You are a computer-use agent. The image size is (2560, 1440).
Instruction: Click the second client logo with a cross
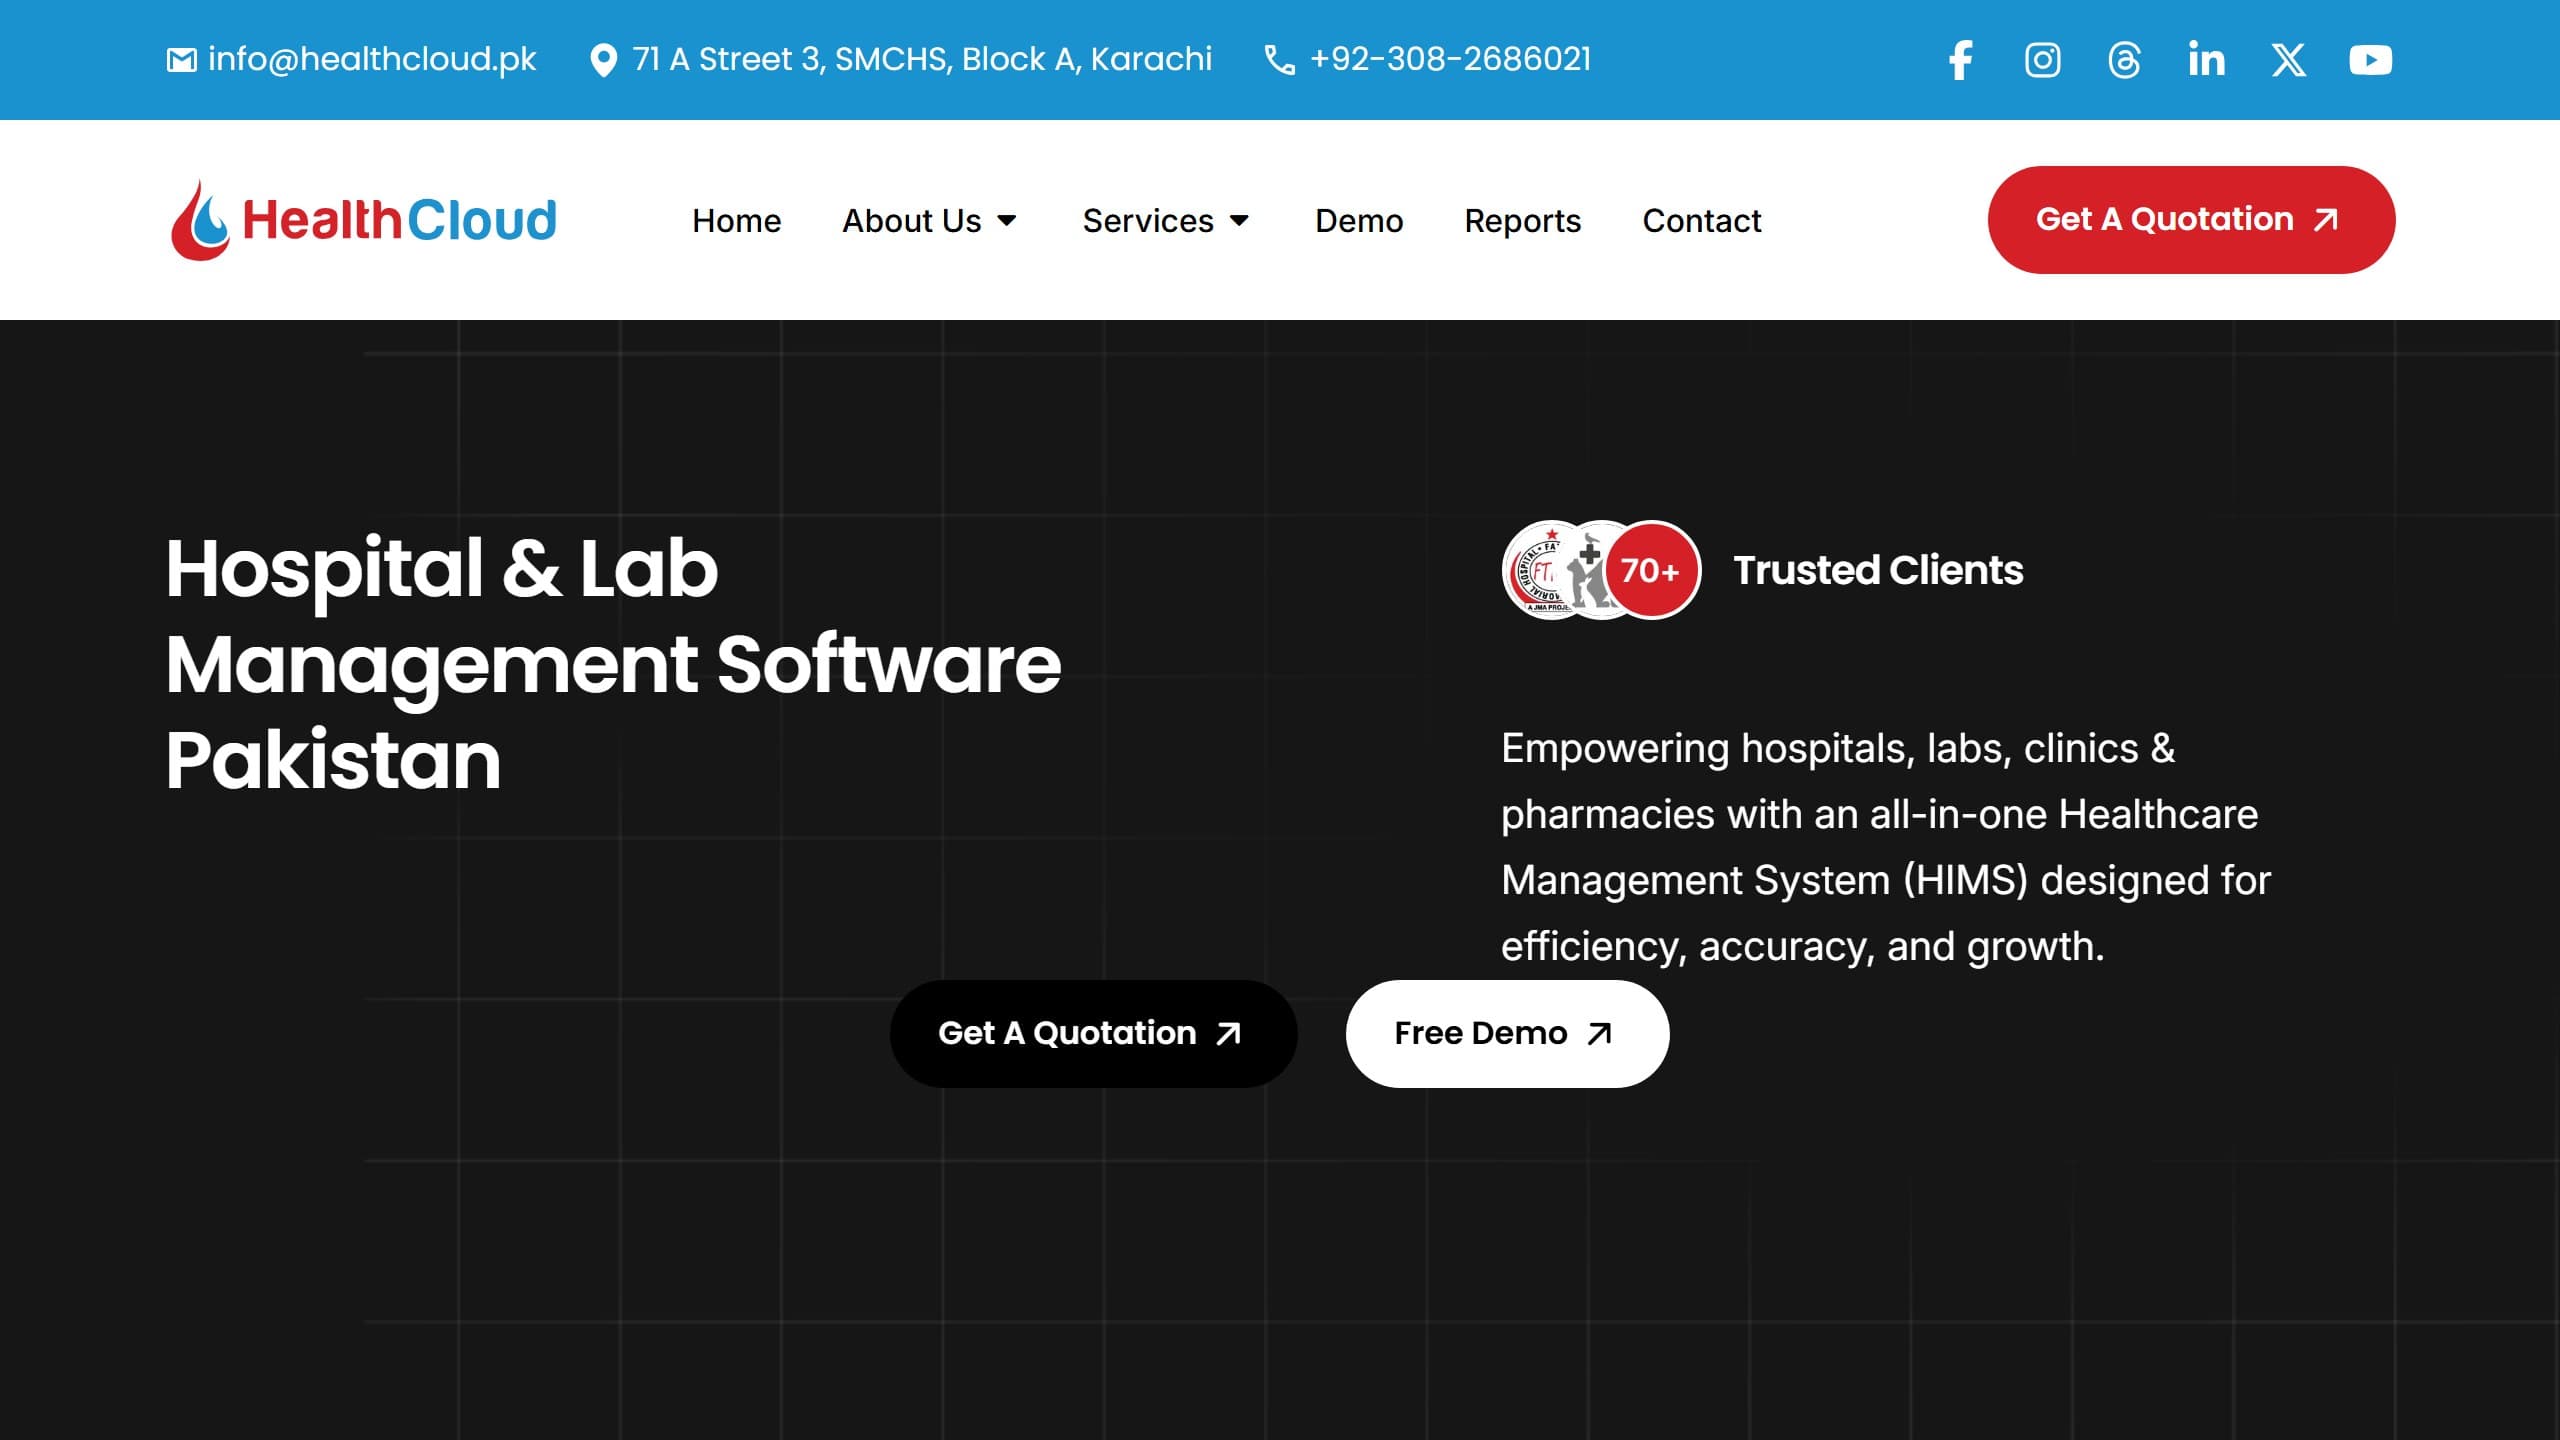click(x=1588, y=570)
